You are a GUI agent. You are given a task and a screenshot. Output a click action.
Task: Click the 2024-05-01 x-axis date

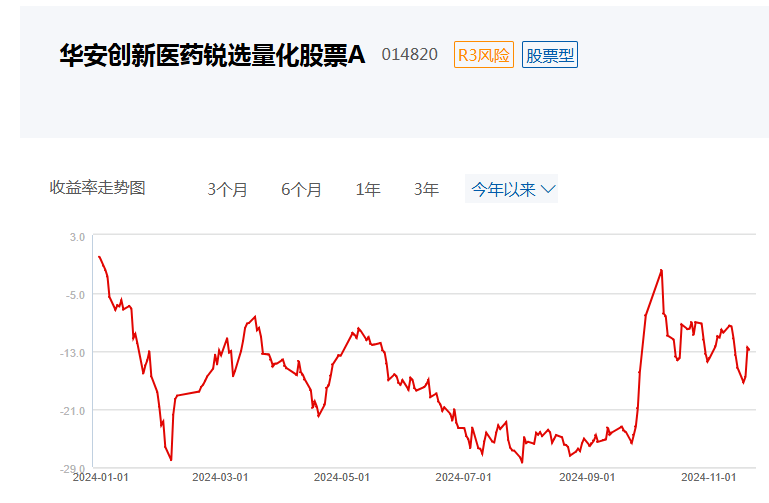[342, 478]
